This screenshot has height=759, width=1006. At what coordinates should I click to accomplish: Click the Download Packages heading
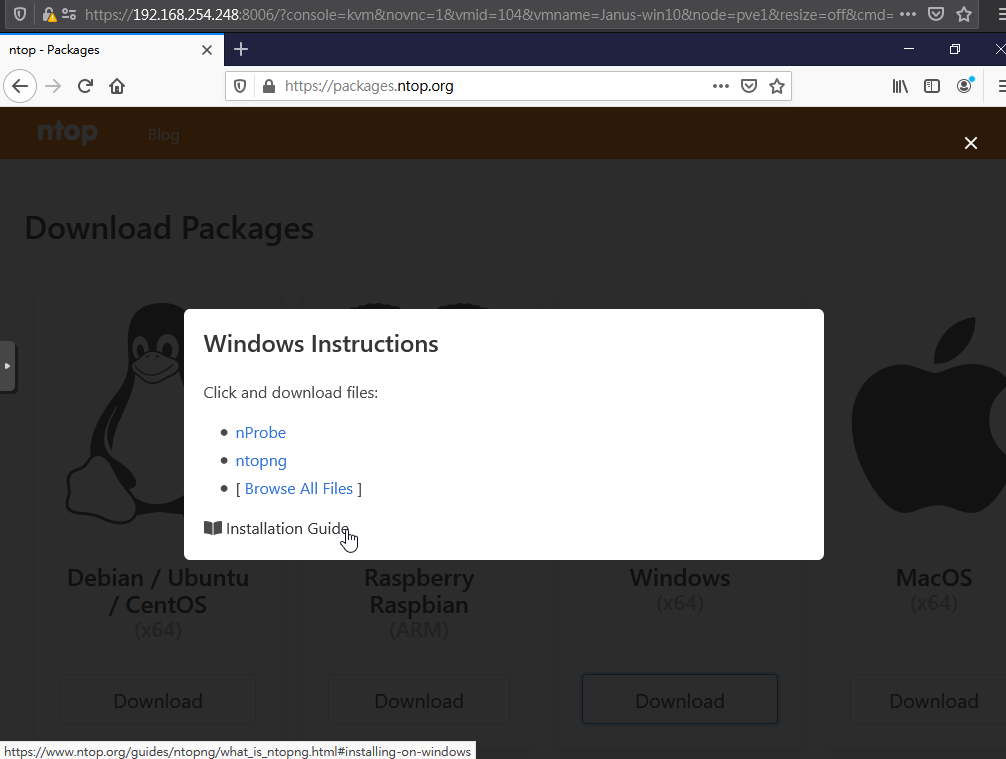pyautogui.click(x=169, y=228)
